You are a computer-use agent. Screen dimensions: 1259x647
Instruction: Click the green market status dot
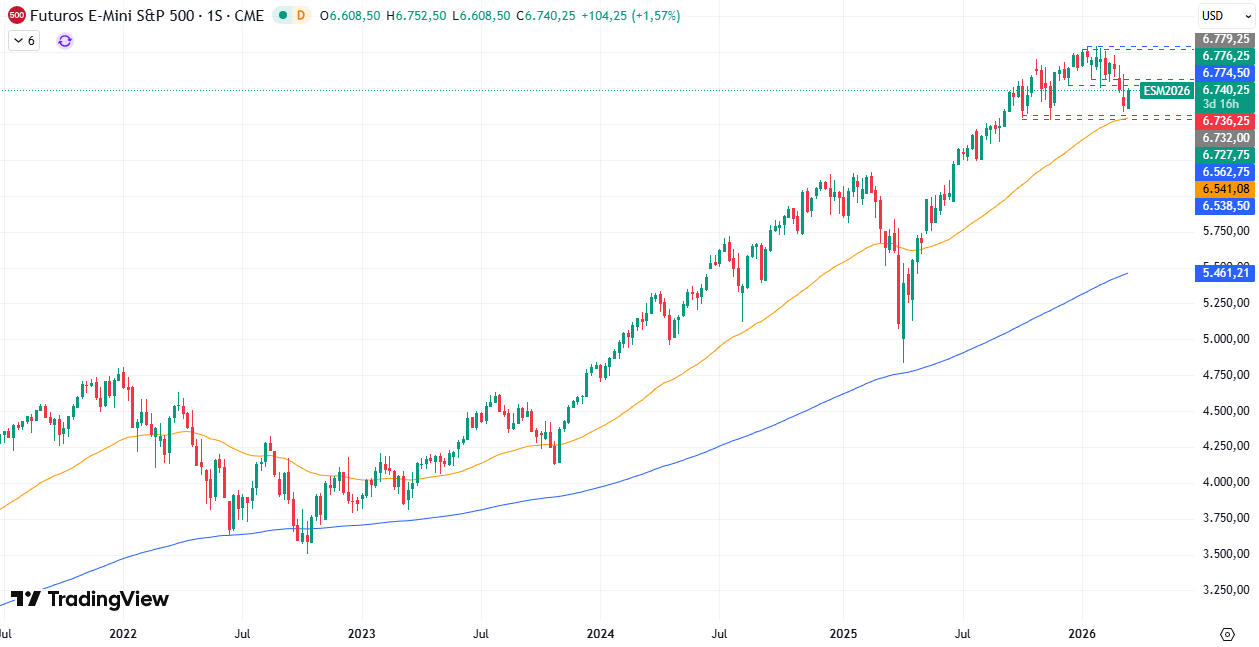(x=283, y=16)
